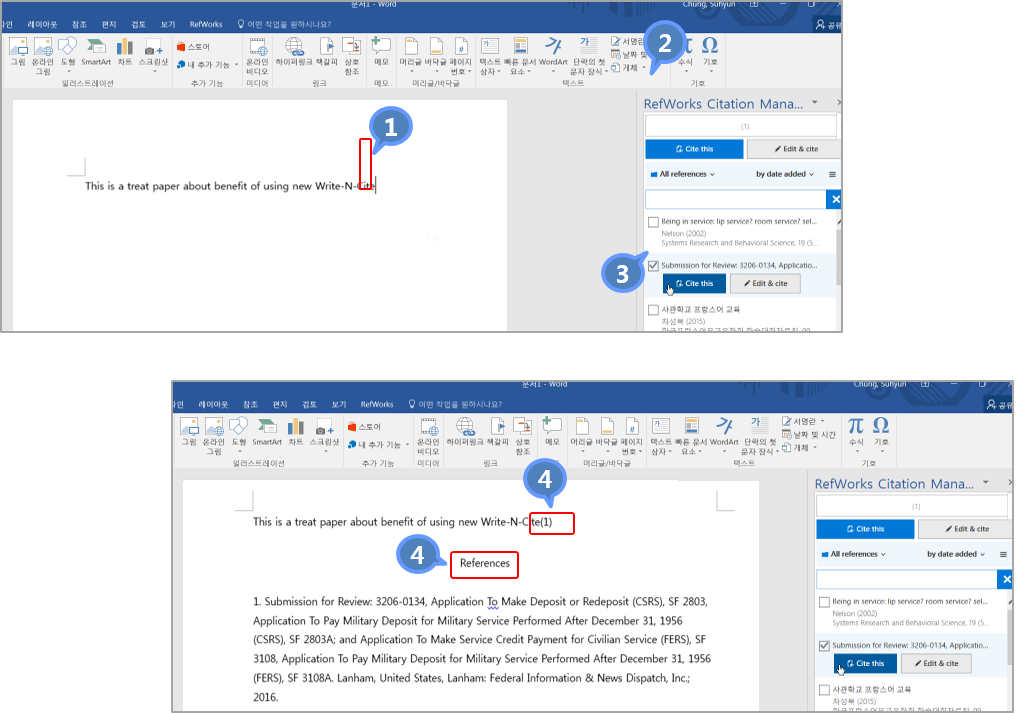The width and height of the screenshot is (1024, 713).
Task: Open the hamburger options menu in top window pane
Action: pos(832,174)
